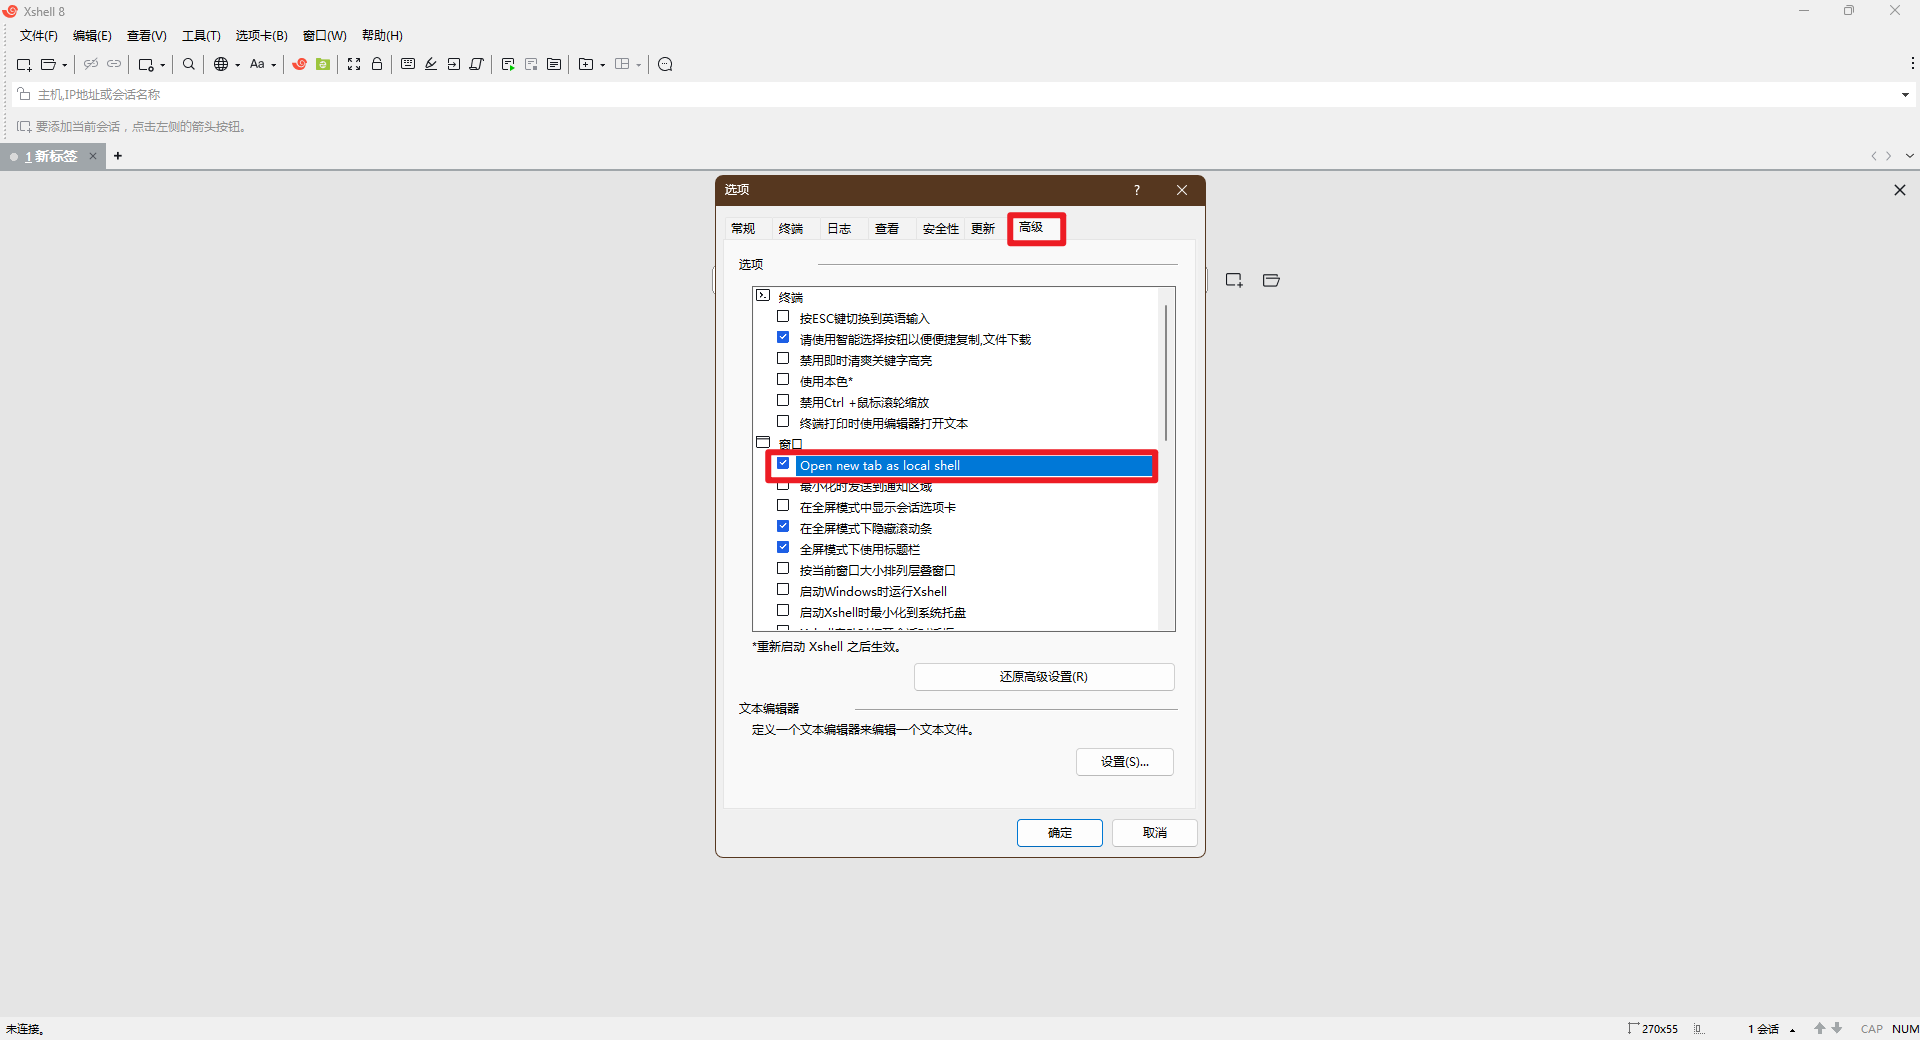Click the red Xmanager swirl icon
Image resolution: width=1920 pixels, height=1040 pixels.
[299, 65]
